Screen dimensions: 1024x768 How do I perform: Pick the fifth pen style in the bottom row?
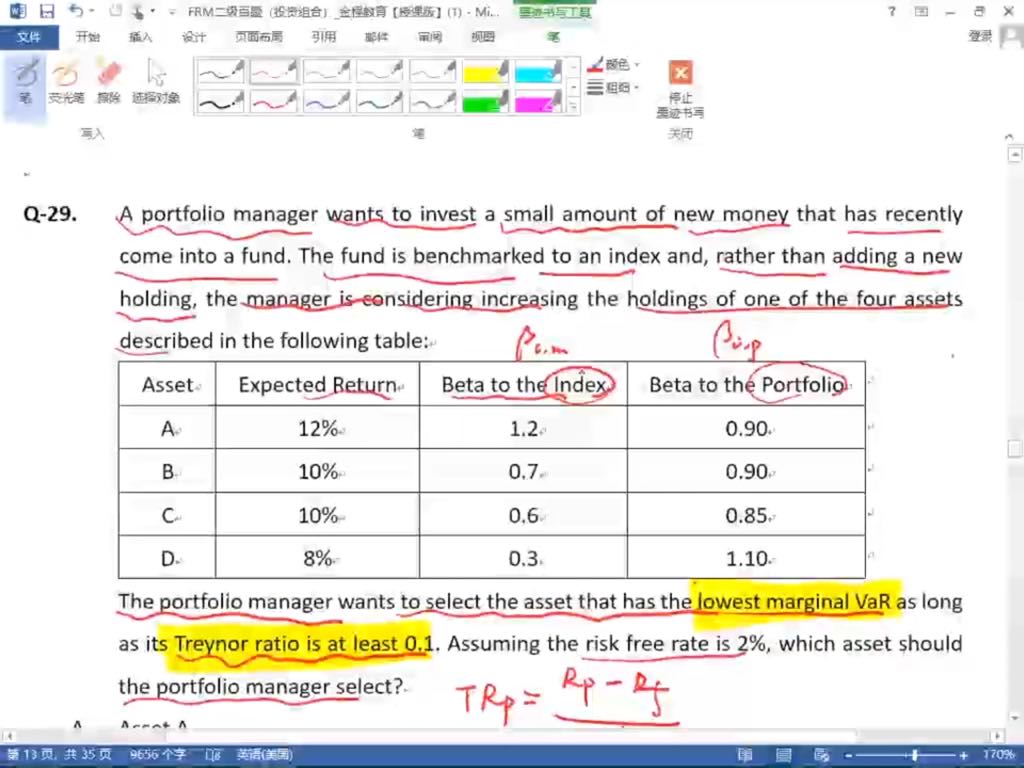[x=432, y=101]
